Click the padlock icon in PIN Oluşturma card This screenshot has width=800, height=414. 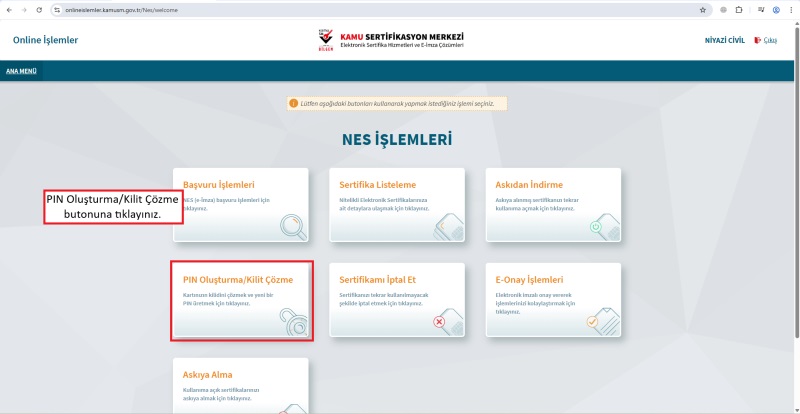(294, 322)
